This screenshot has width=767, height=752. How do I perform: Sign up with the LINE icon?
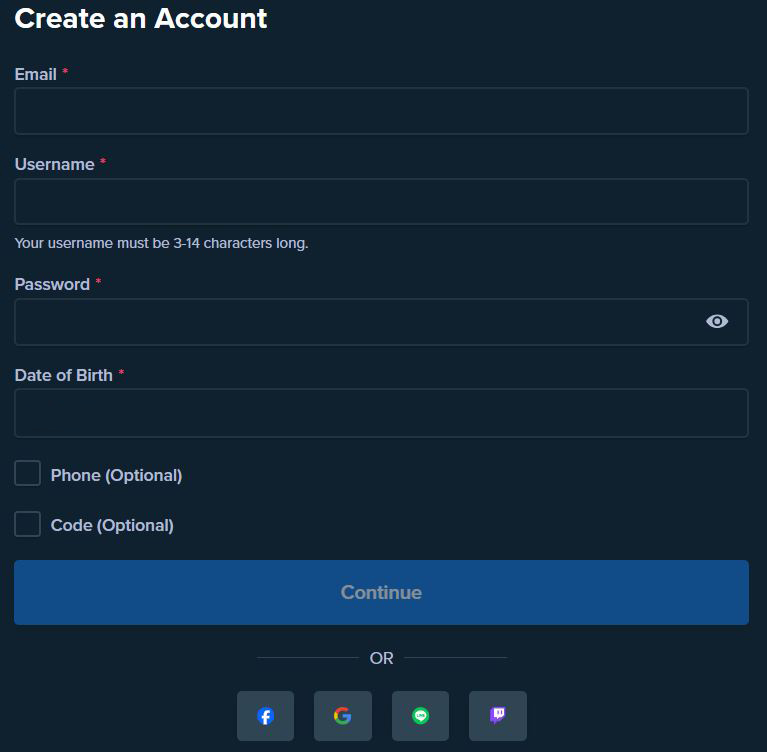click(420, 715)
